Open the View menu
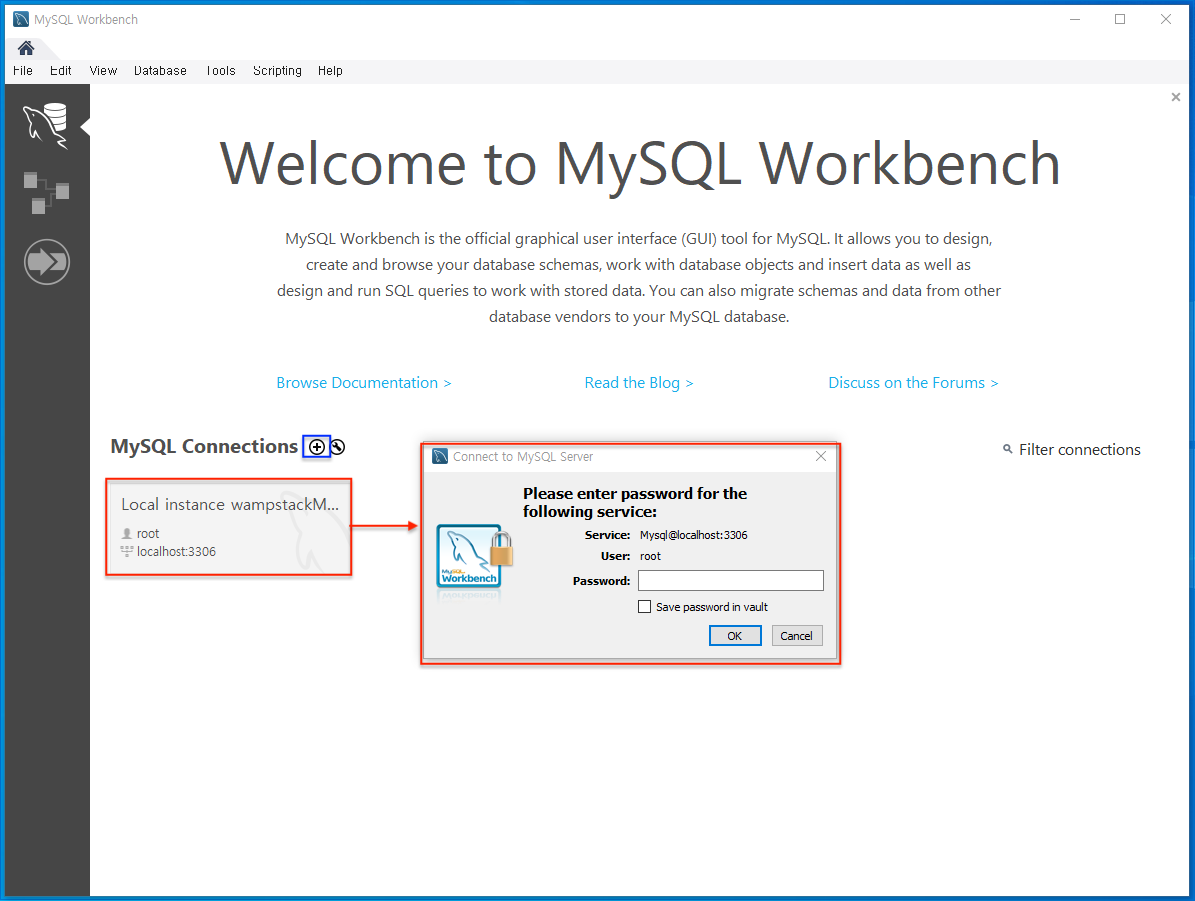The height and width of the screenshot is (901, 1195). pyautogui.click(x=103, y=71)
